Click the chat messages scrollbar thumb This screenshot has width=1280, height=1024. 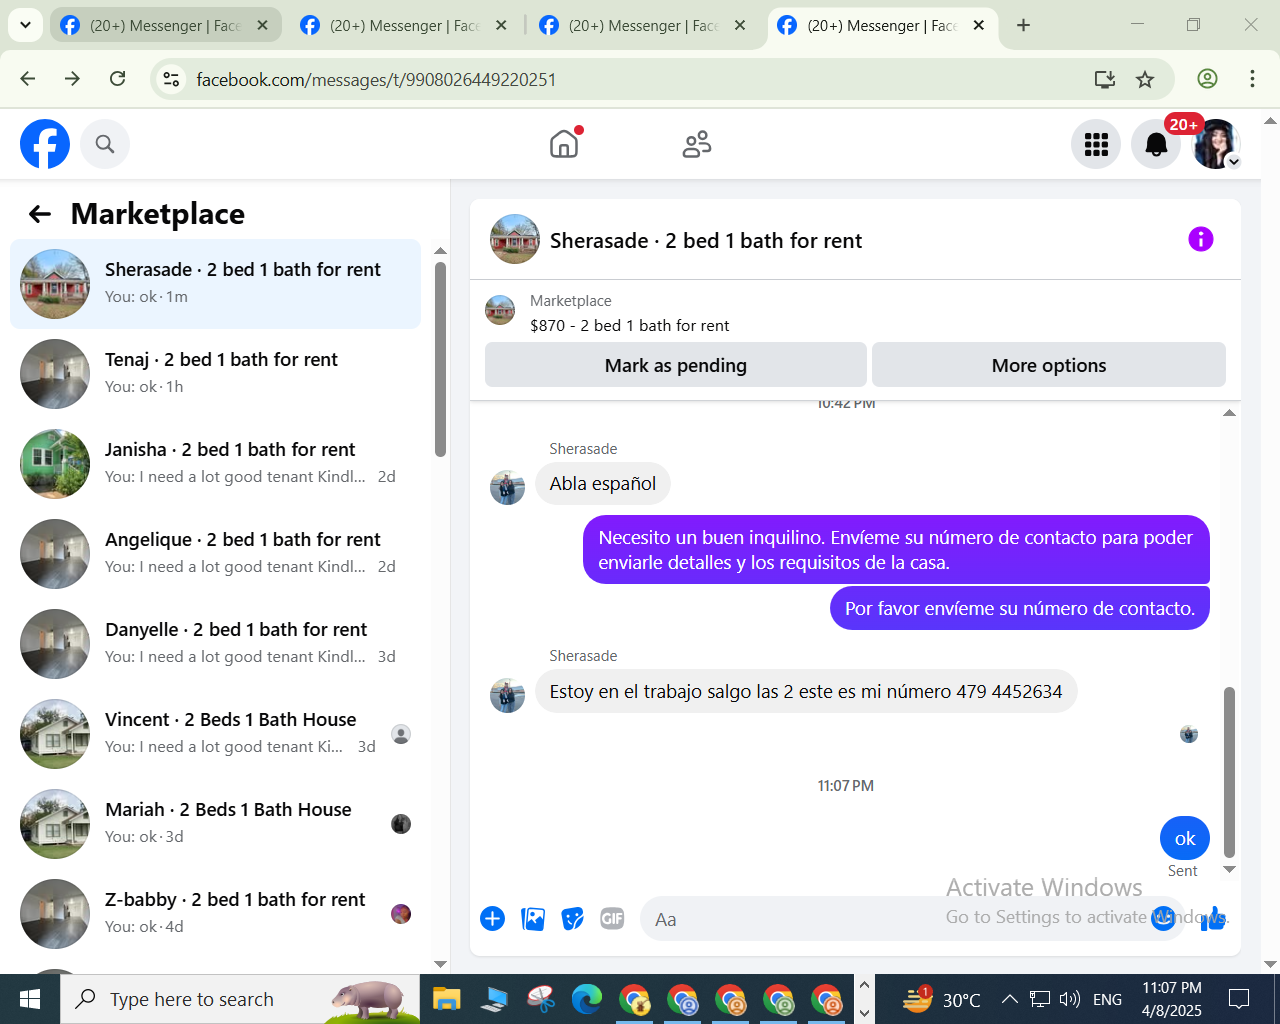pos(1229,772)
